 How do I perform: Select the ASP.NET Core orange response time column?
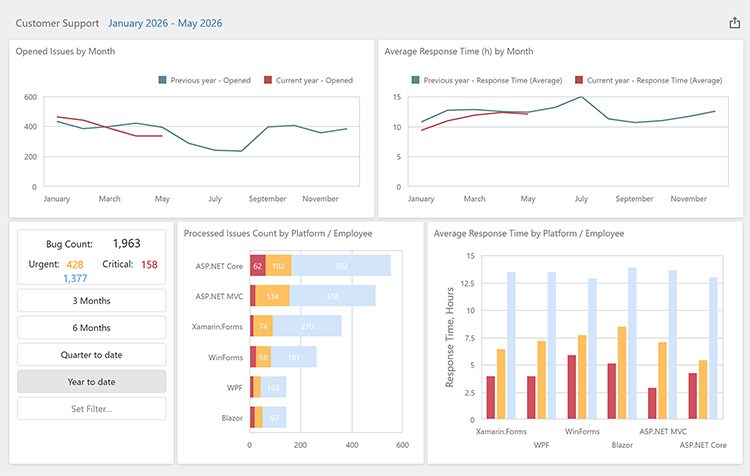tap(703, 389)
